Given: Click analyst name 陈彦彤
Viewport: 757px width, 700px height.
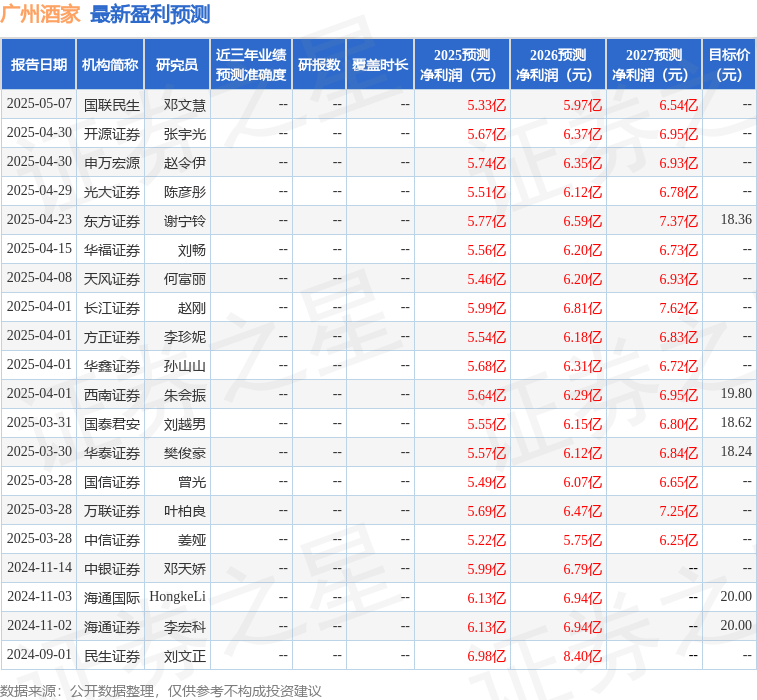Looking at the screenshot, I should (184, 192).
